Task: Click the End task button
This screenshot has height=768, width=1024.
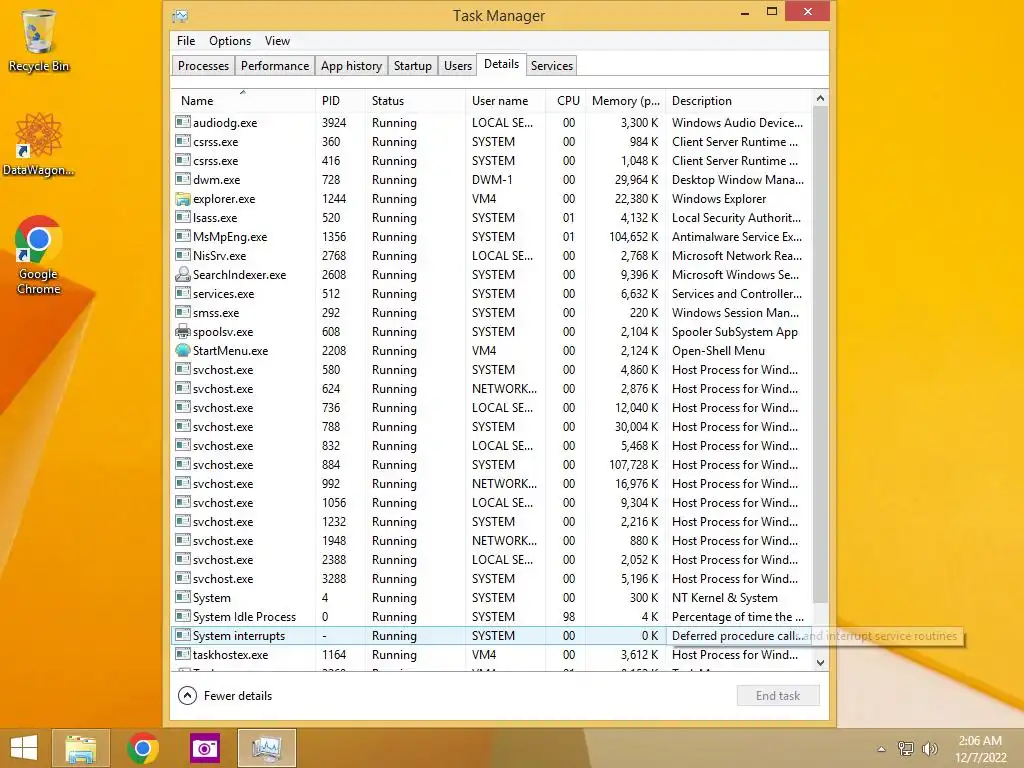Action: 778,696
